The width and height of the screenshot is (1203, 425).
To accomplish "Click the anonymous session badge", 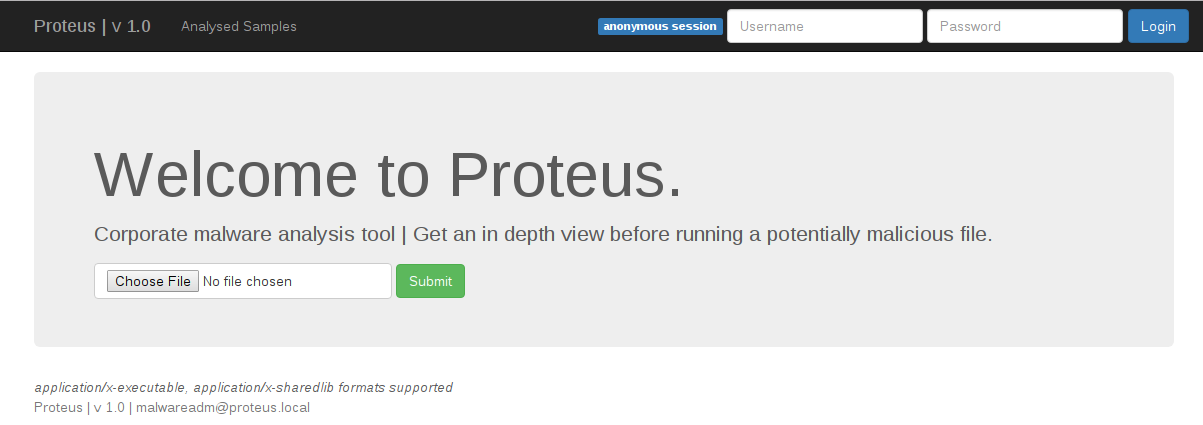I will [660, 26].
